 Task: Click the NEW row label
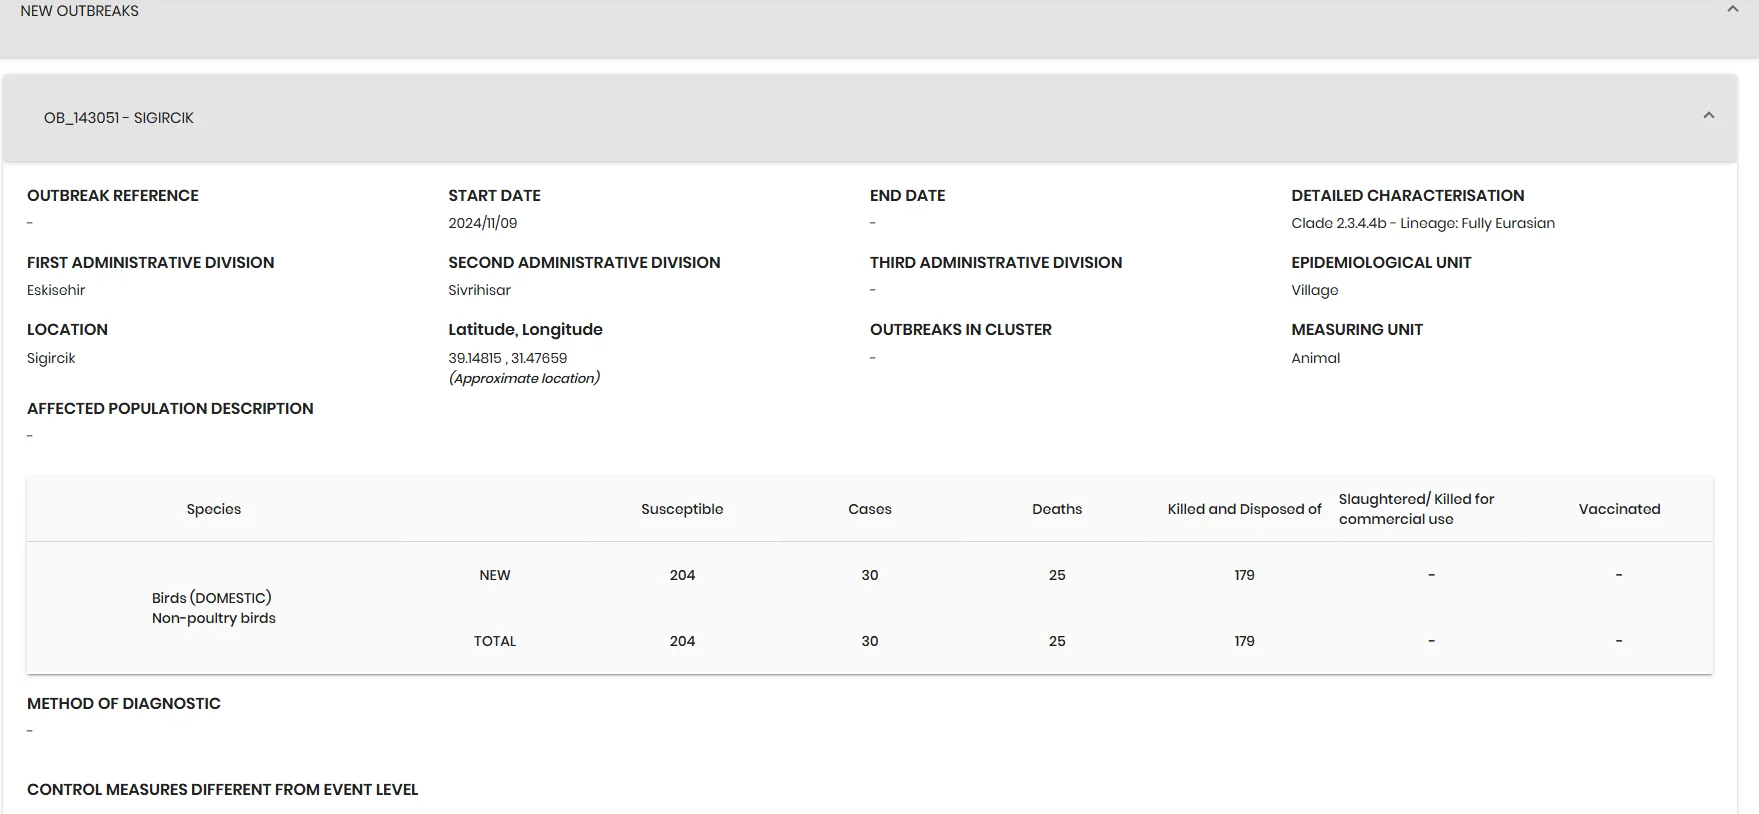tap(495, 575)
